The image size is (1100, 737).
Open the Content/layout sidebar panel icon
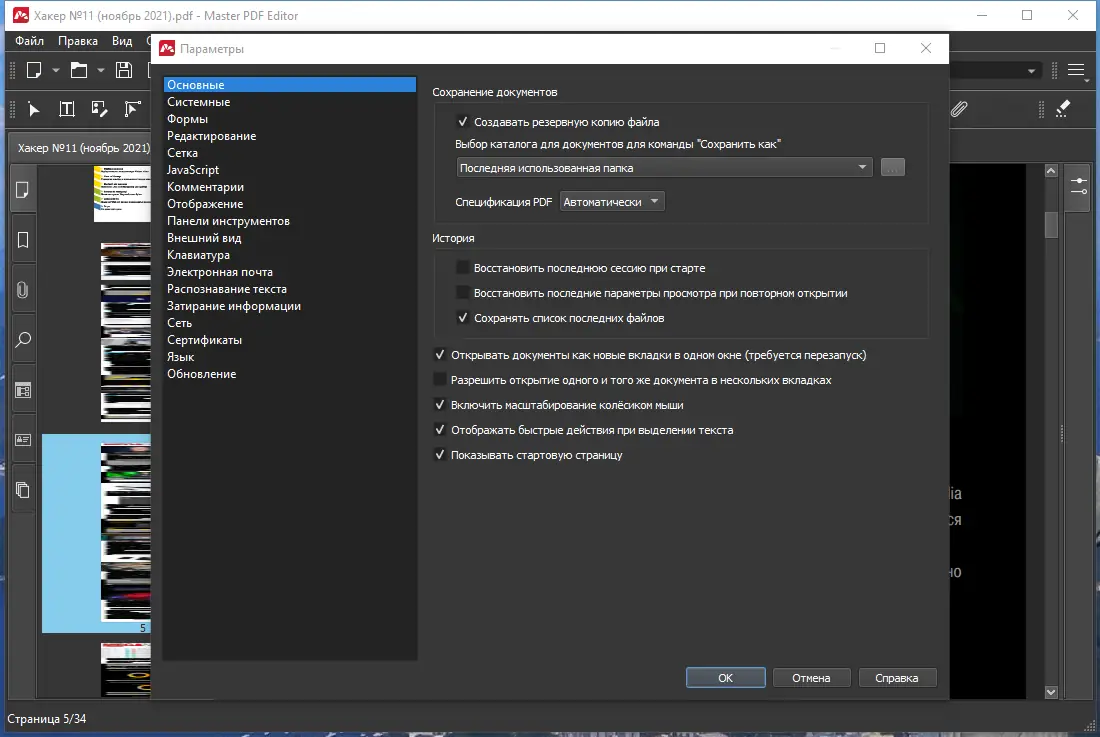(x=22, y=391)
